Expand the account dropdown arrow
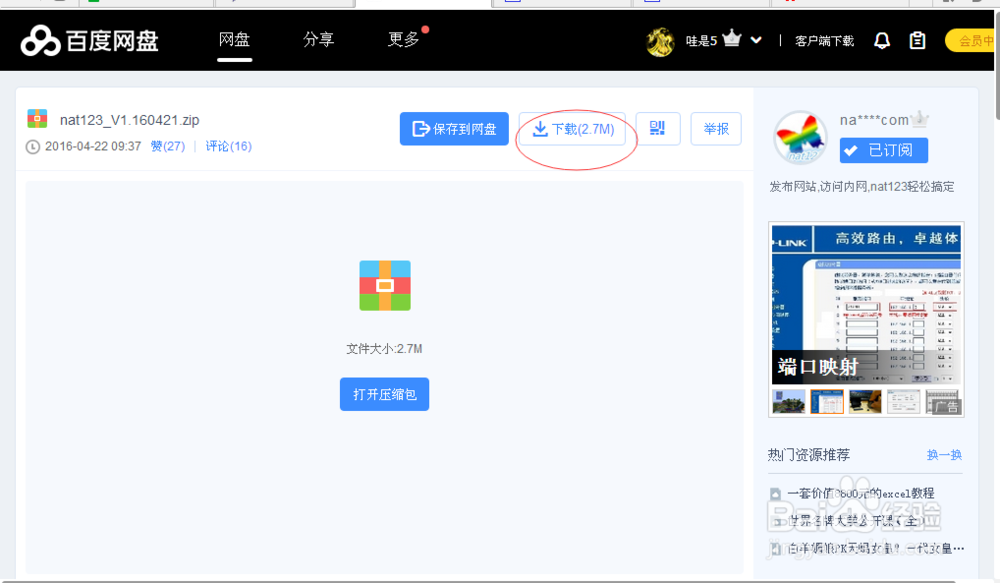This screenshot has height=583, width=1000. coord(756,40)
